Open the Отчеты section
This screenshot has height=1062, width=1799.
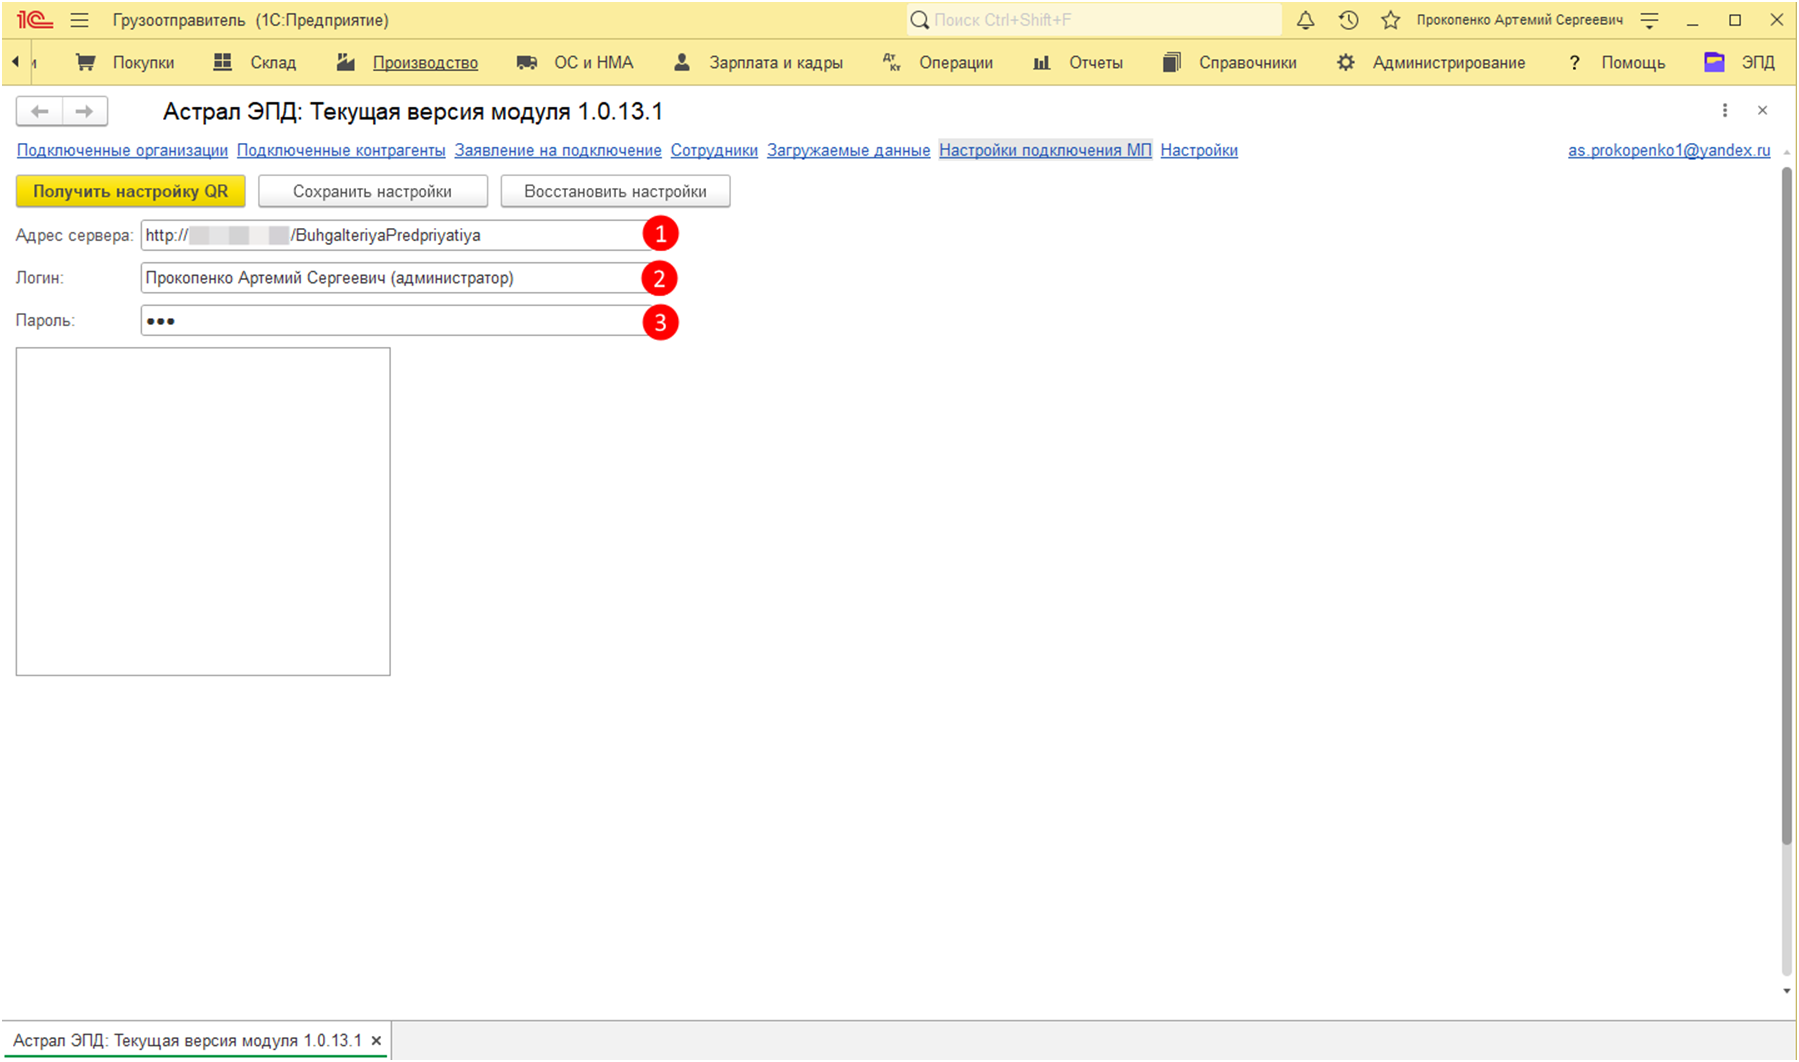pyautogui.click(x=1096, y=62)
